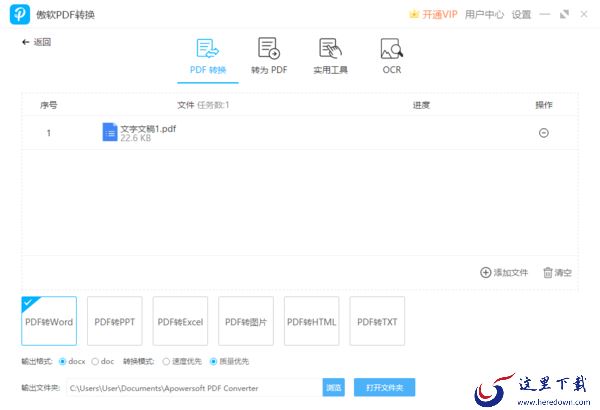This screenshot has height=410, width=600.
Task: Select the PDF转Word conversion tile
Action: (49, 321)
